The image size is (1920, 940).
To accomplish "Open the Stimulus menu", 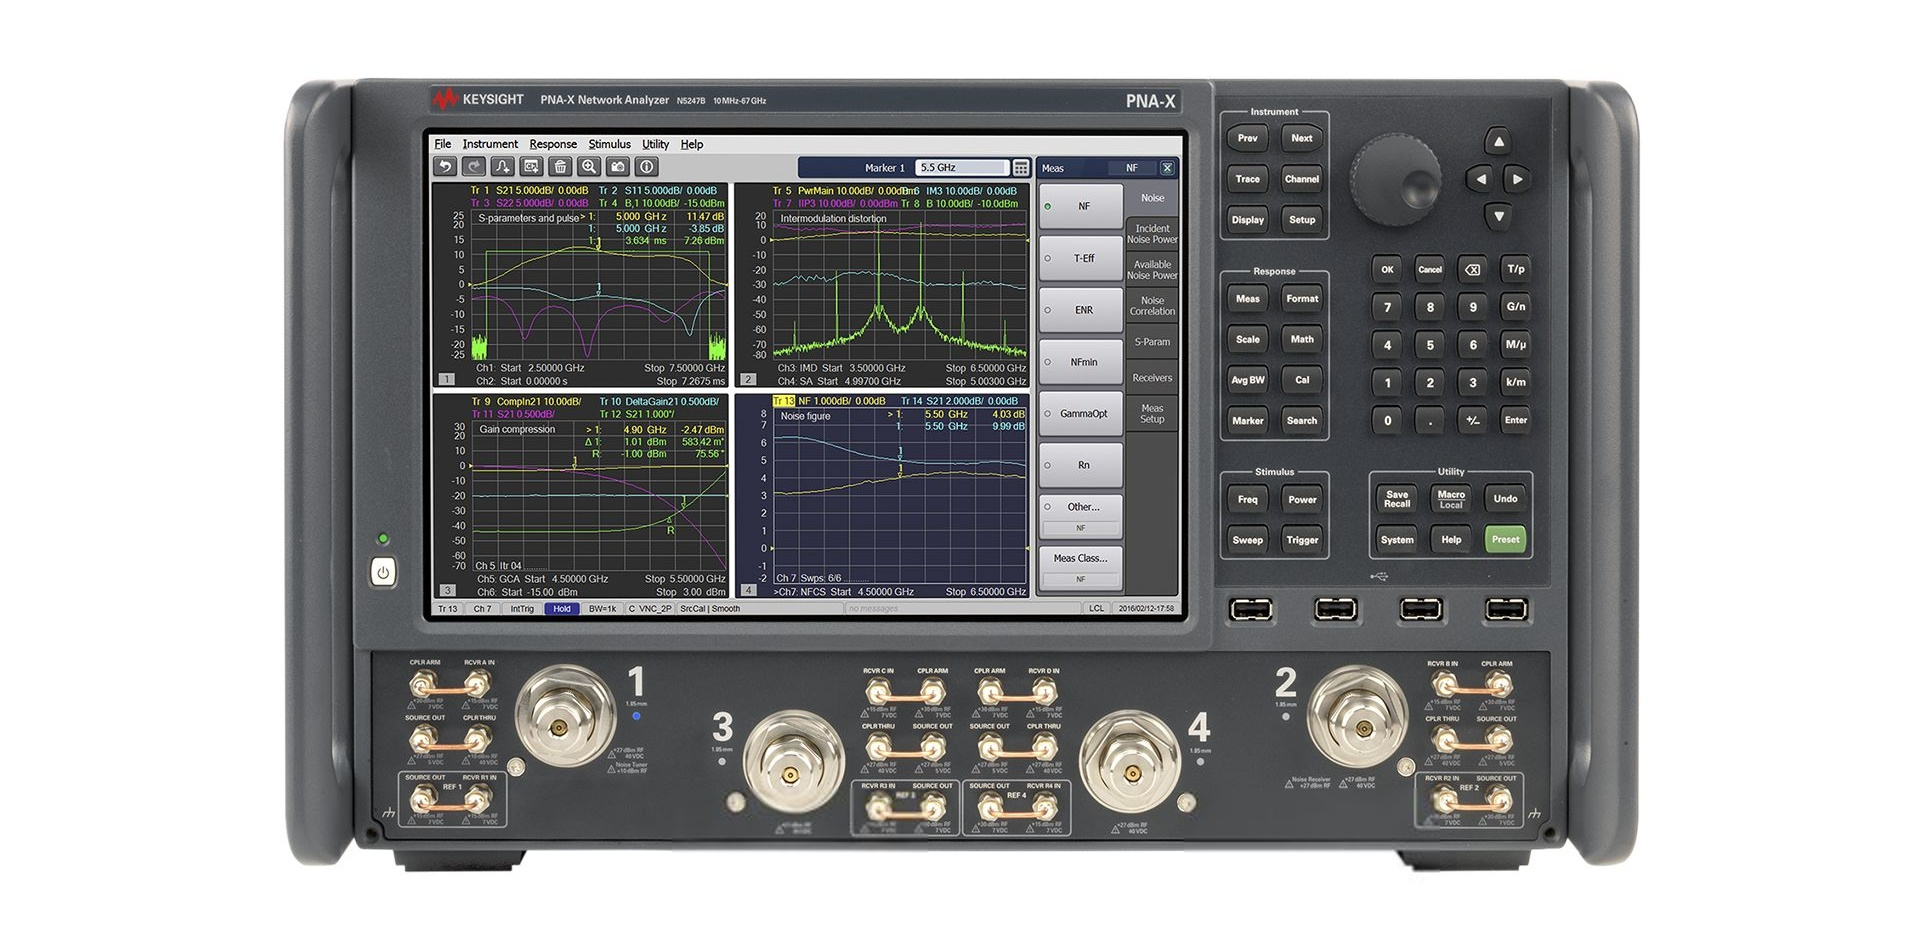I will 609,144.
